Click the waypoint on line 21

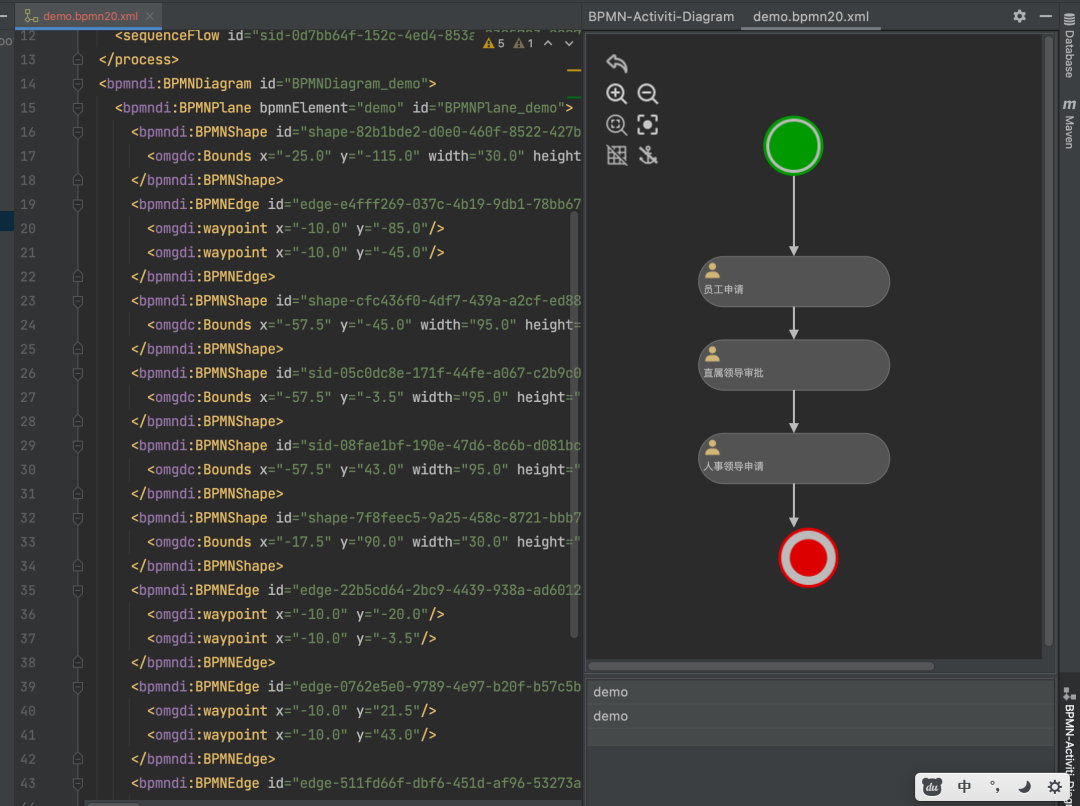point(295,253)
